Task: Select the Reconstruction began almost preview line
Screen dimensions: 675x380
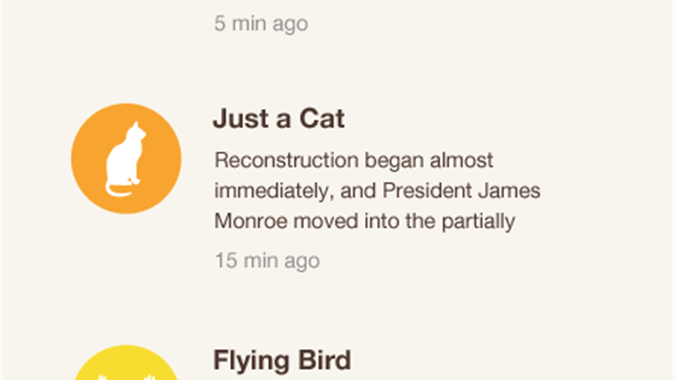Action: click(354, 160)
